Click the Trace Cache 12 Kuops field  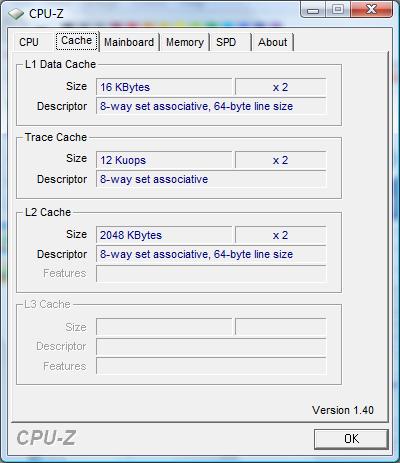coord(164,160)
